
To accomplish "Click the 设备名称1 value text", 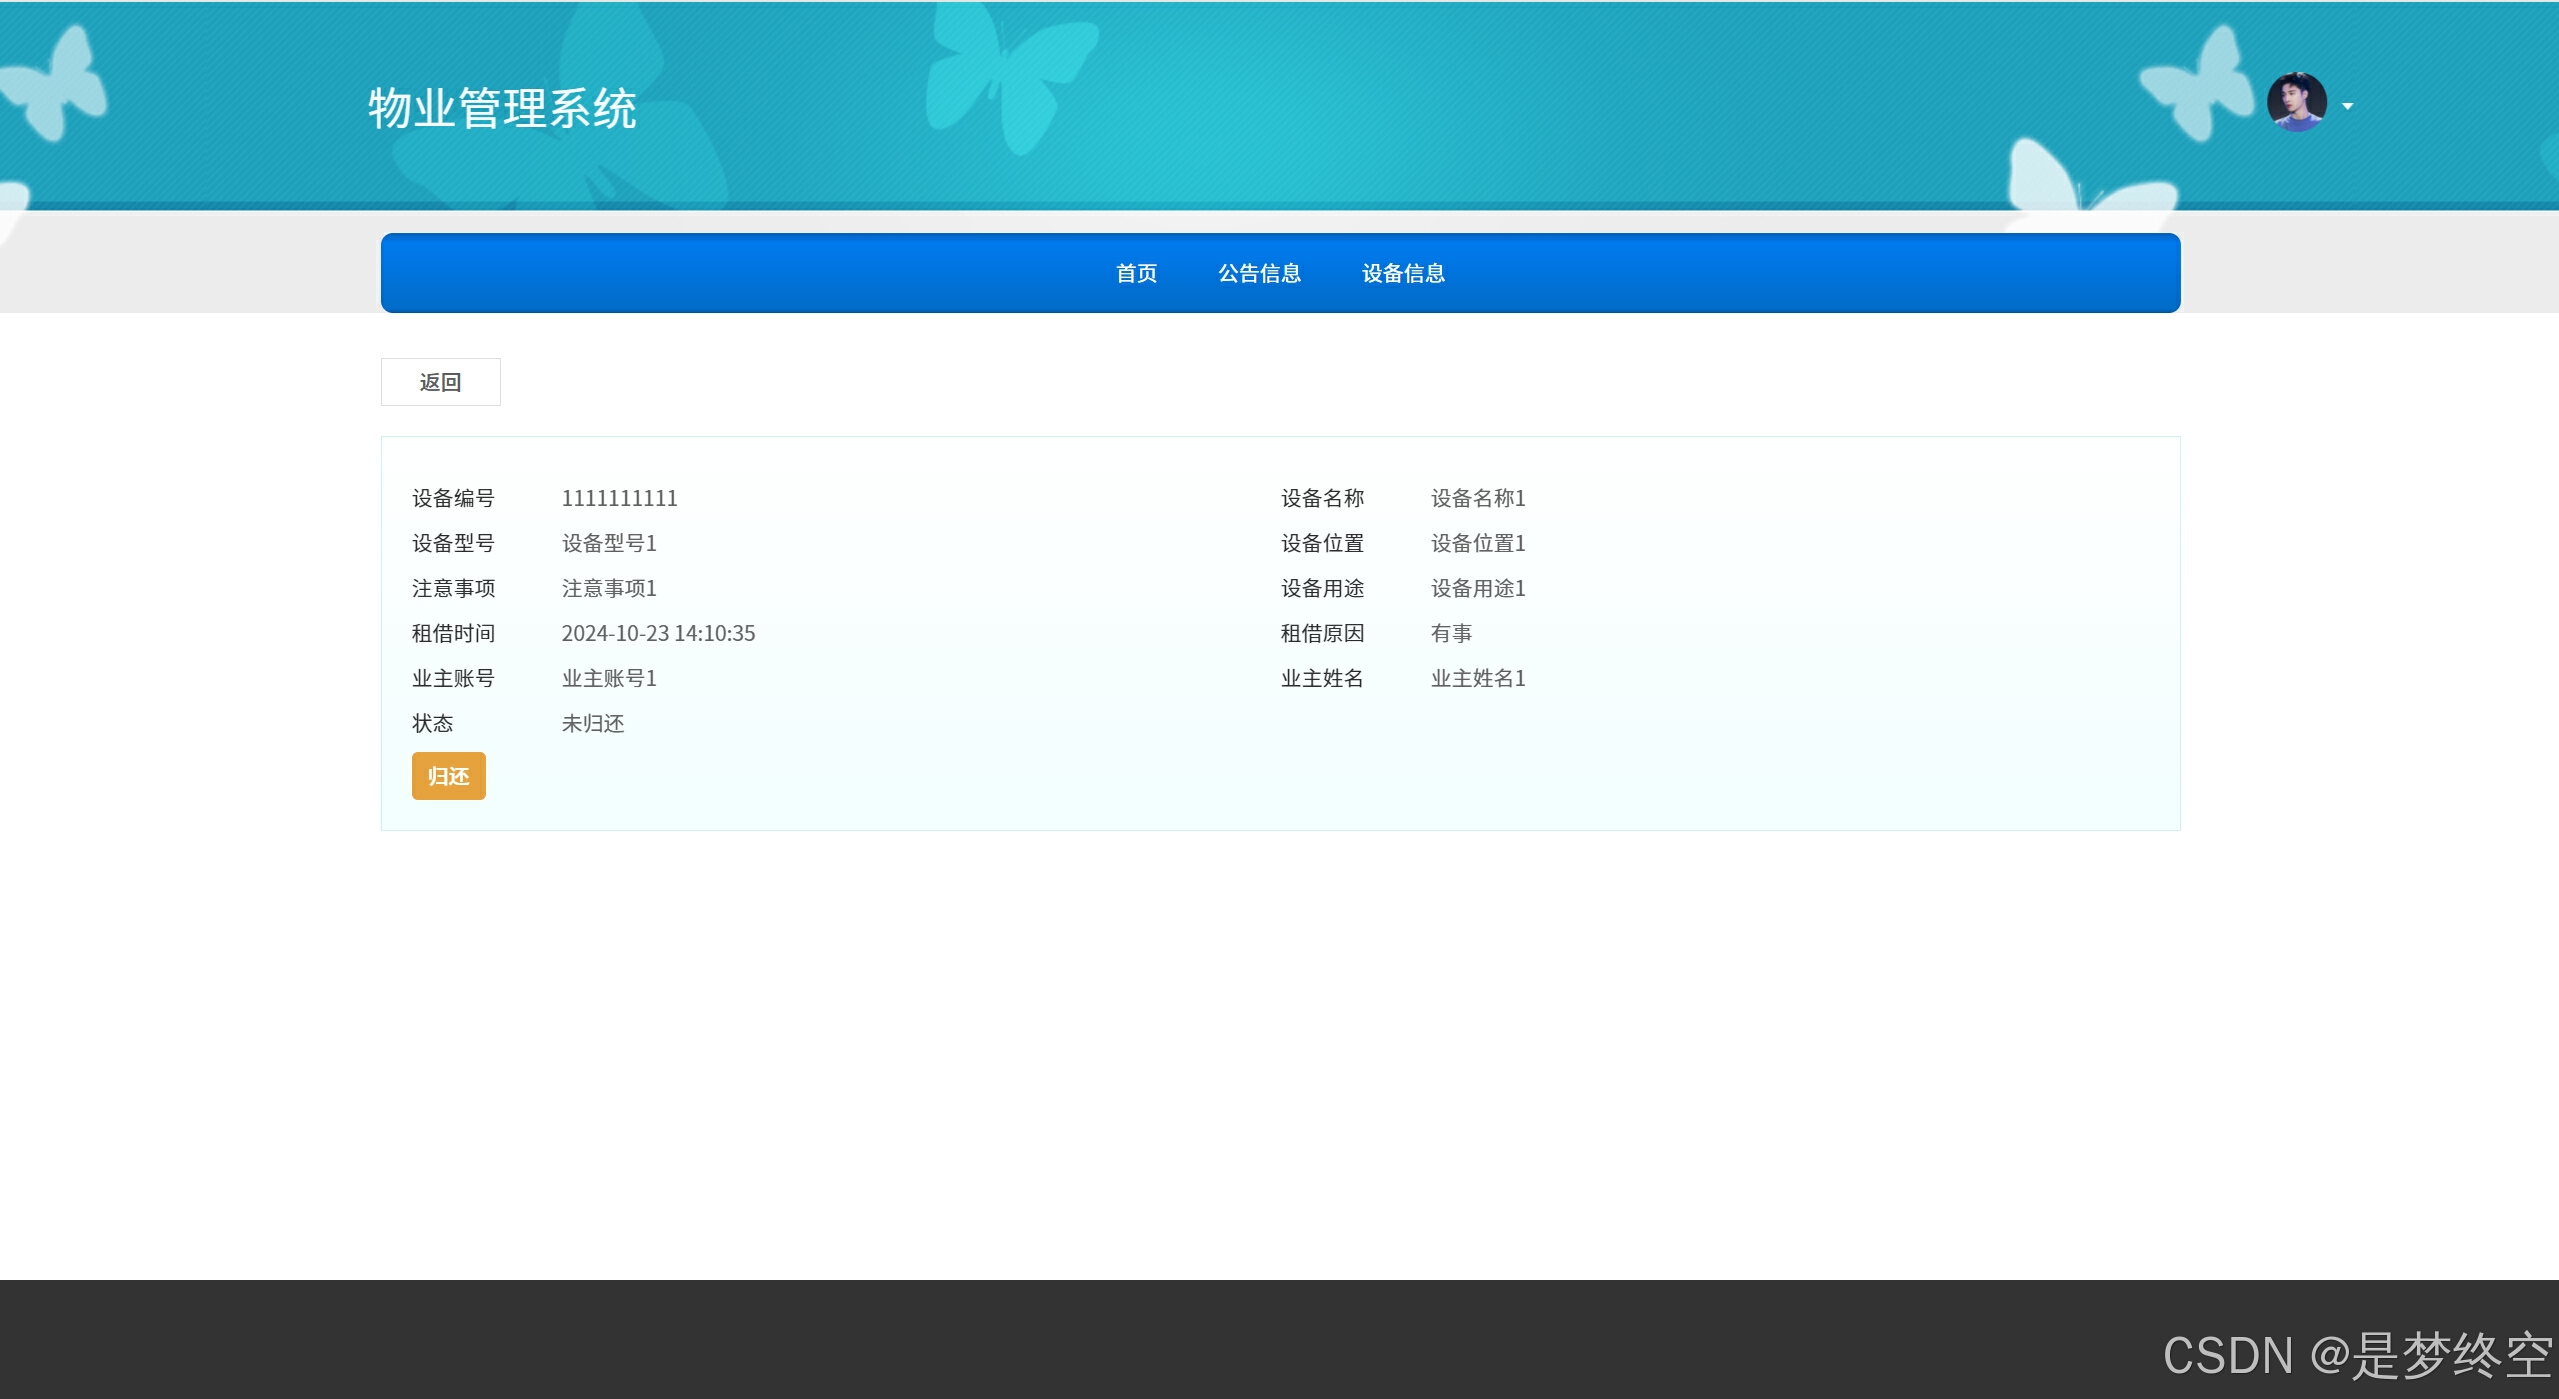I will click(1477, 498).
